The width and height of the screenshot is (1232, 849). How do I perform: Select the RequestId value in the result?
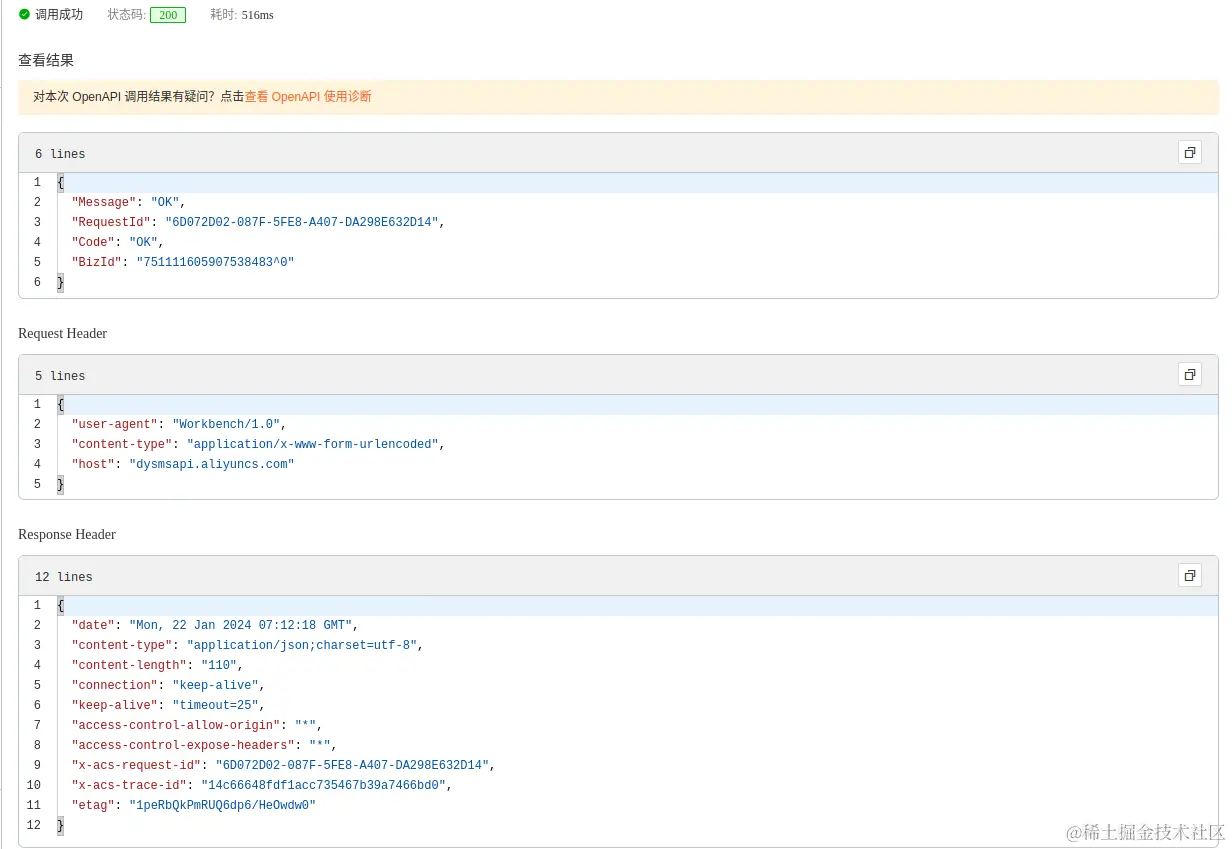coord(302,222)
